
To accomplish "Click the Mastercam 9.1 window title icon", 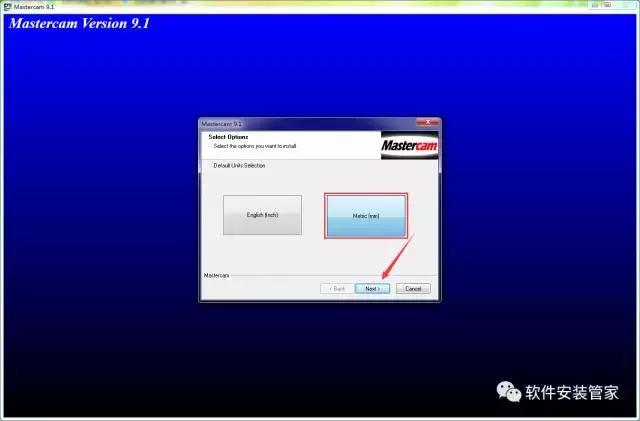I will click(7, 6).
